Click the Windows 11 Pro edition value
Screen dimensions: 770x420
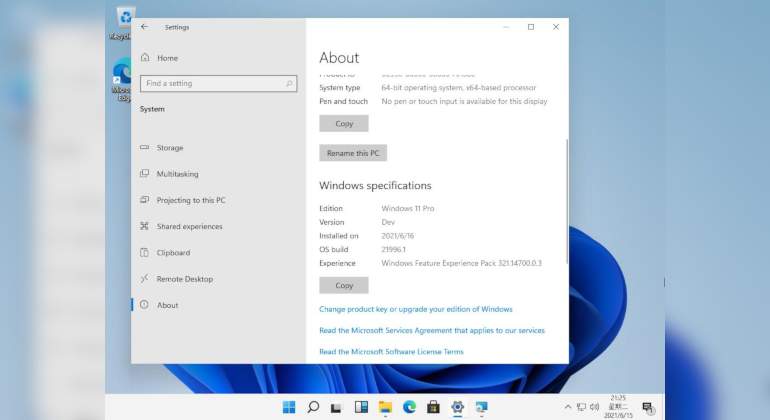pyautogui.click(x=408, y=208)
